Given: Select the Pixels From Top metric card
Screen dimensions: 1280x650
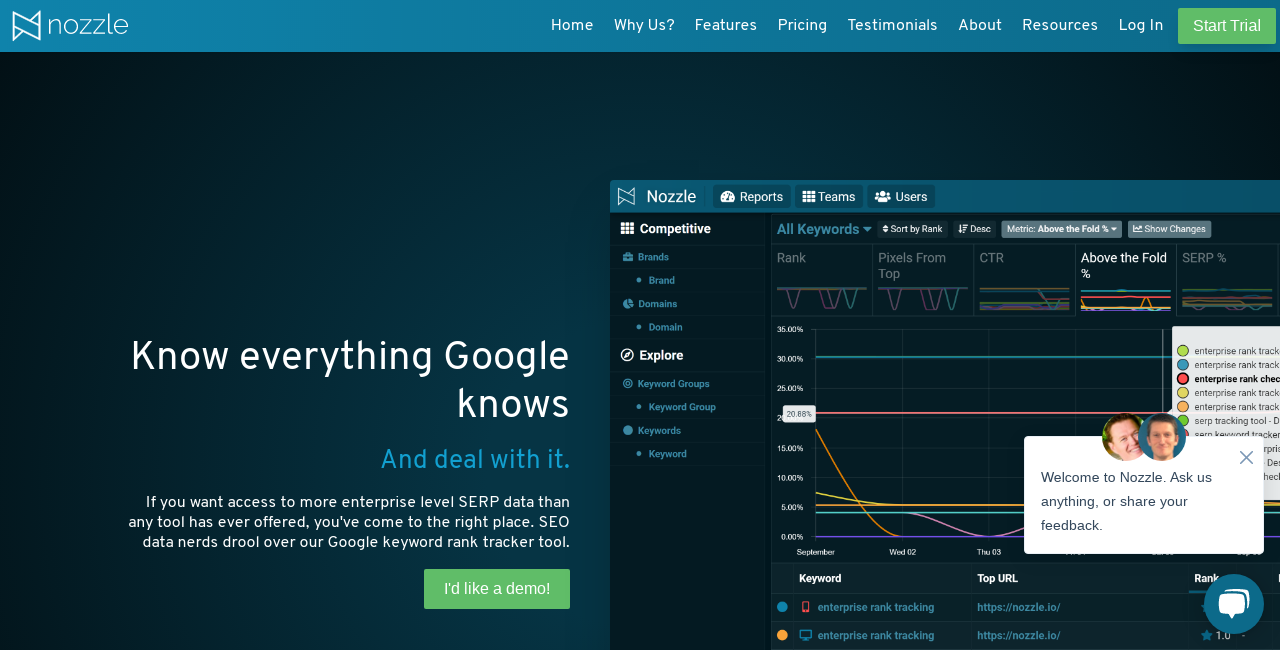Looking at the screenshot, I should tap(923, 280).
